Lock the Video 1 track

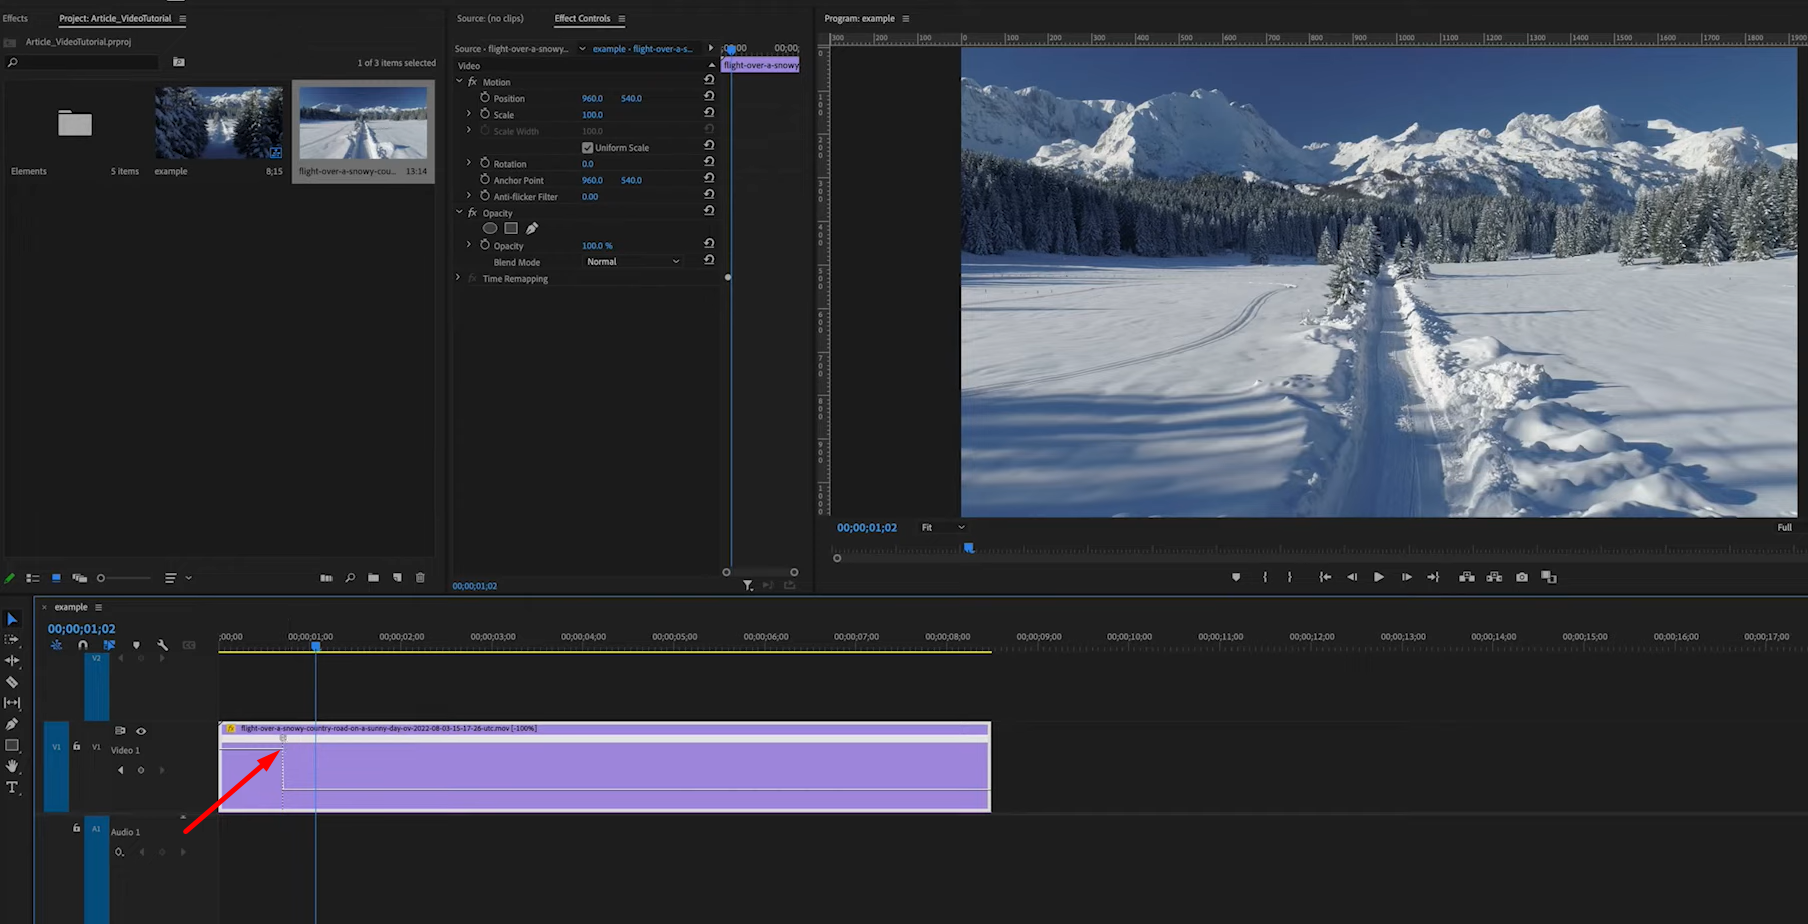pos(76,746)
